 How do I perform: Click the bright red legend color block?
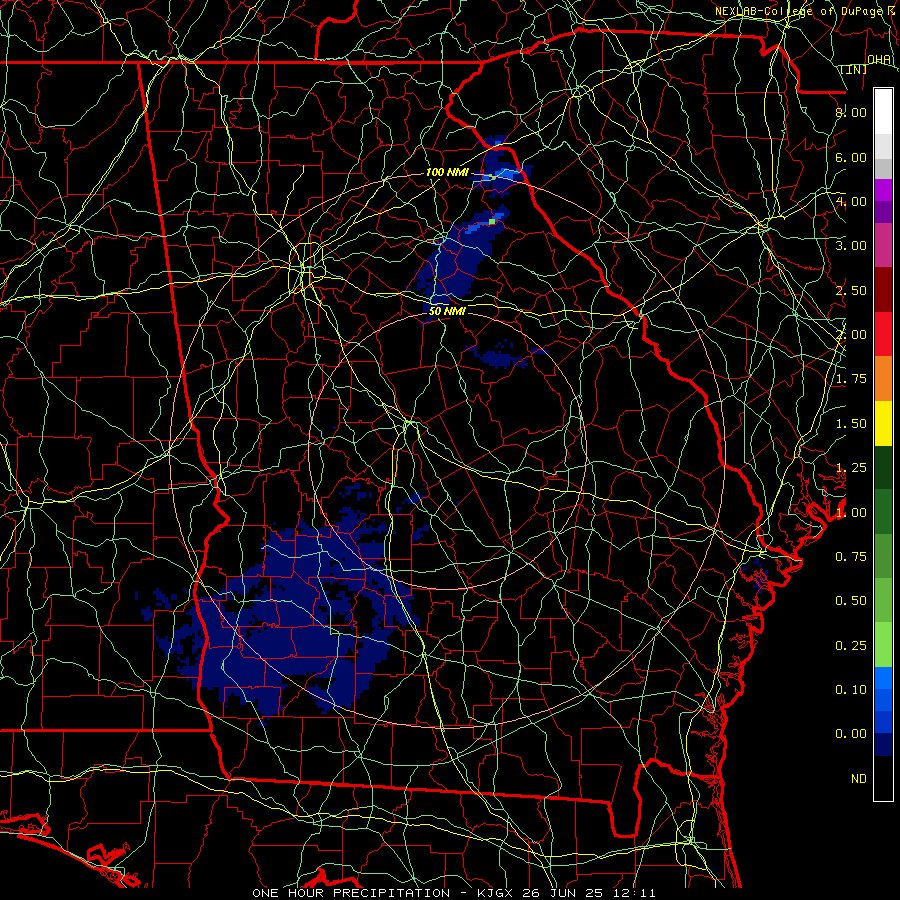click(x=883, y=334)
